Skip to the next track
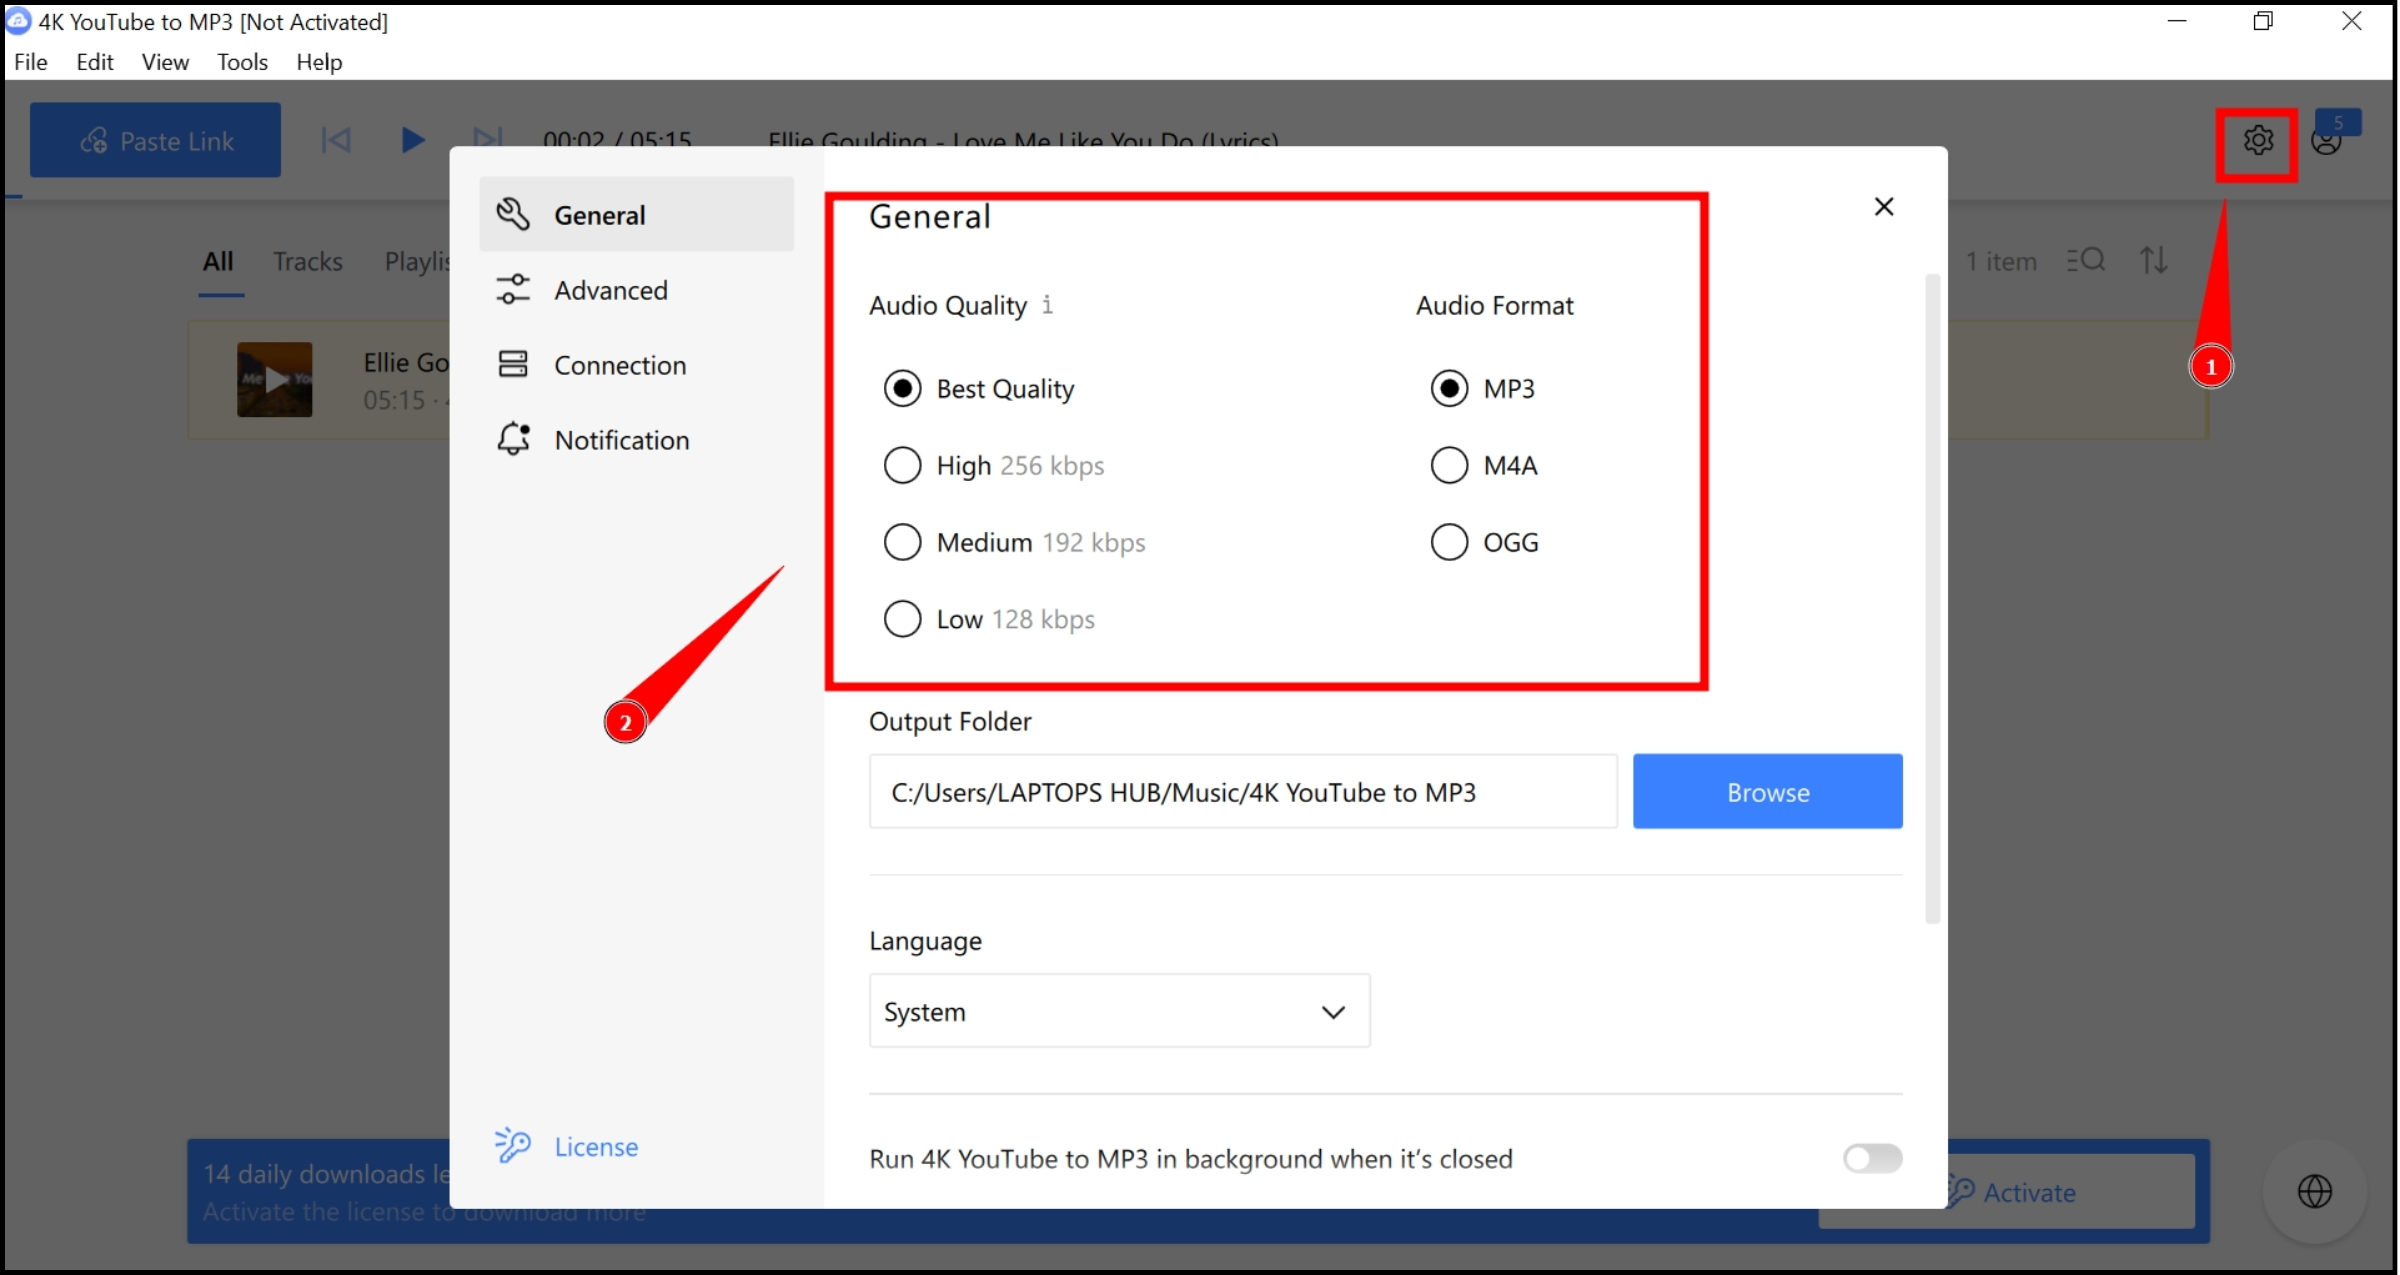2400x1275 pixels. (487, 139)
